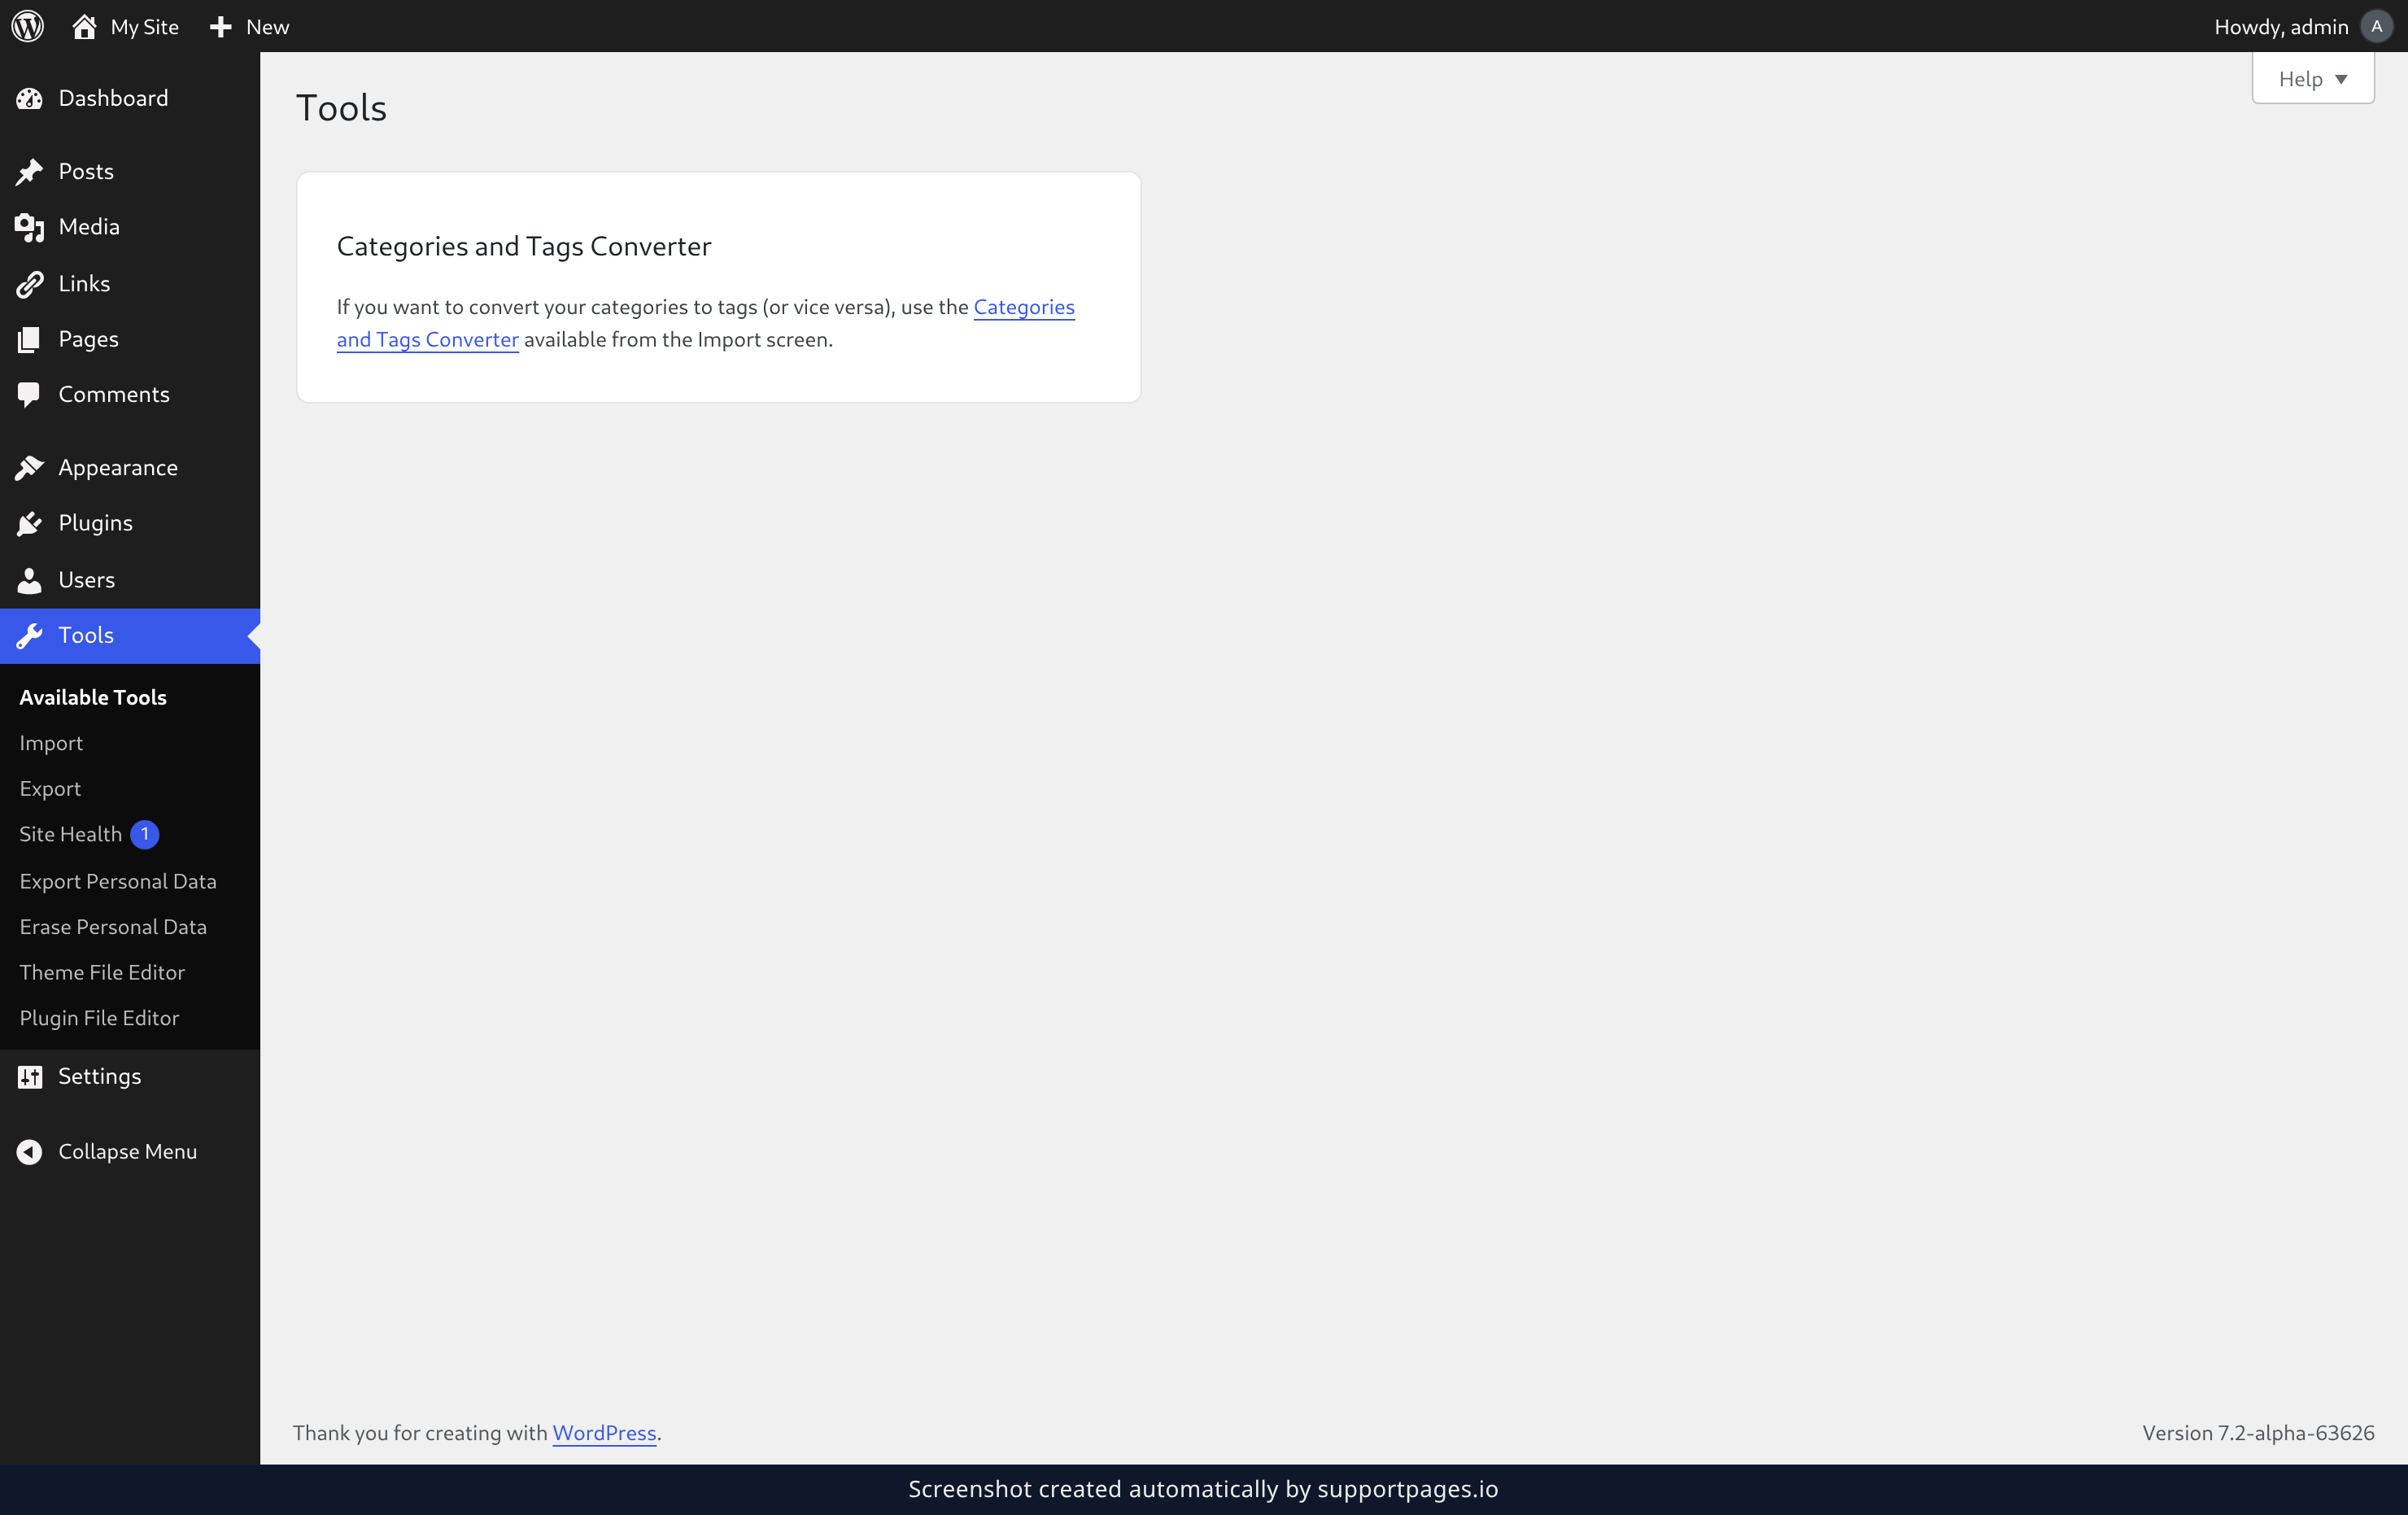The image size is (2408, 1515).
Task: Click the Comments bubble icon
Action: tap(30, 395)
